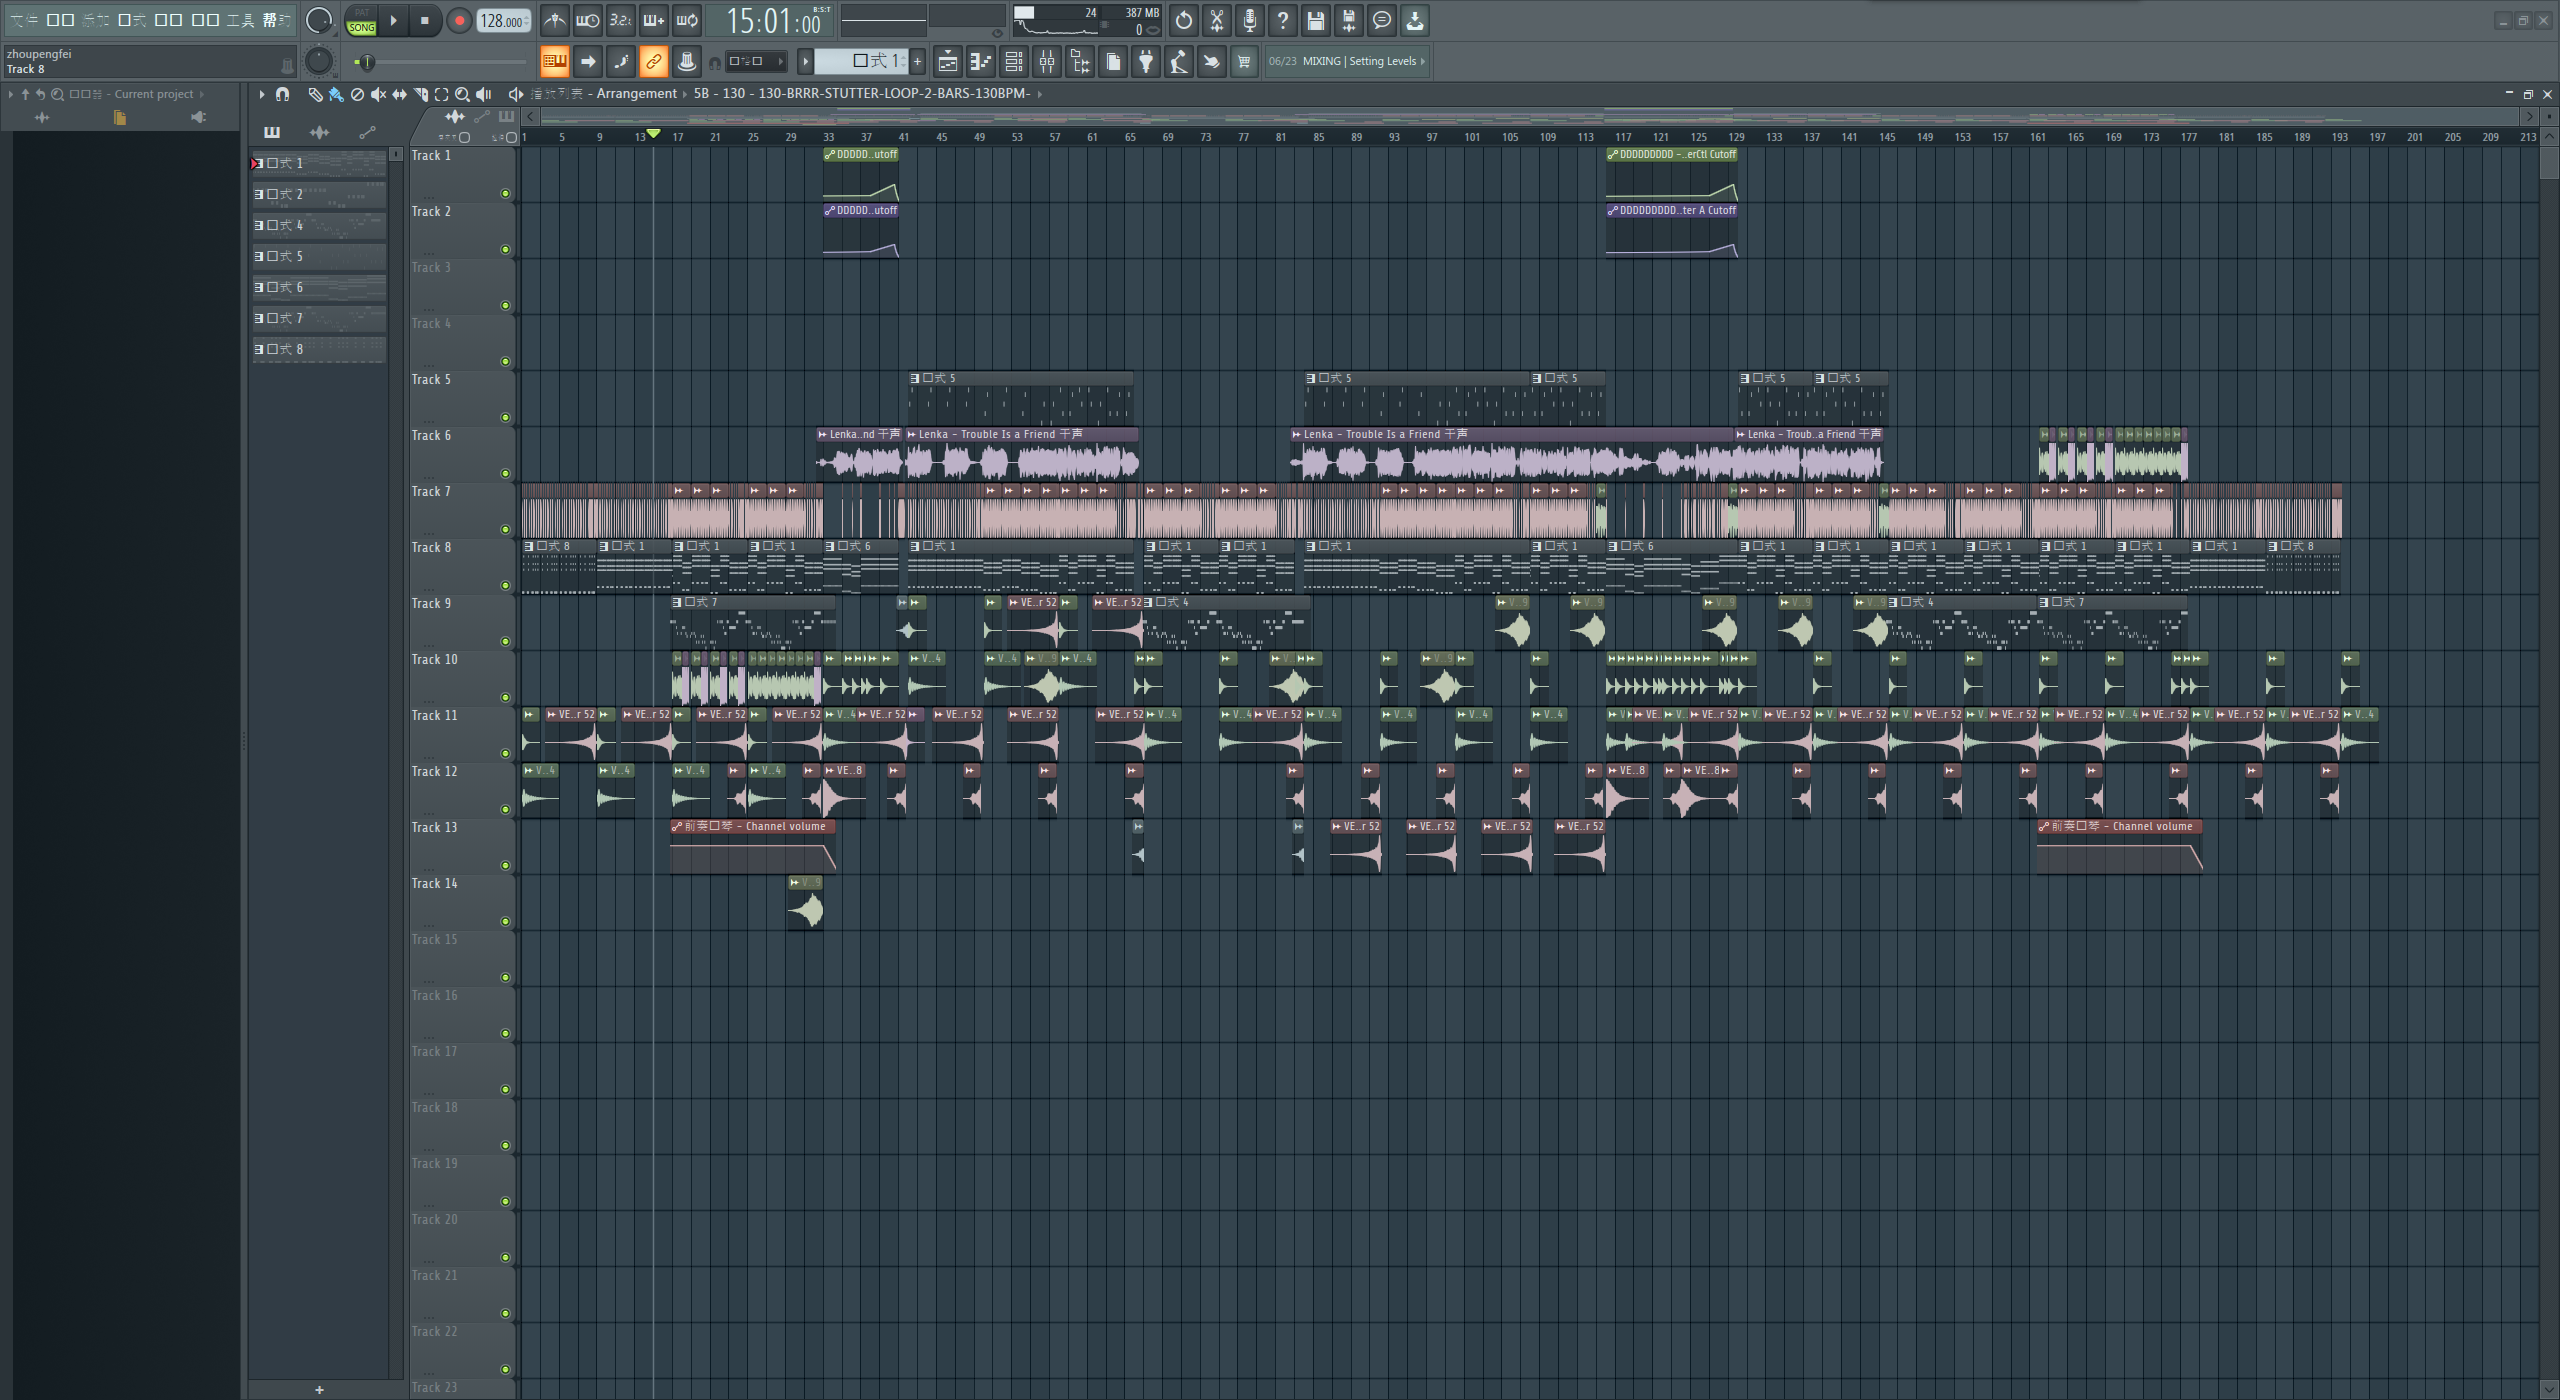Toggle the metronome icon
The image size is (2560, 1400).
(x=554, y=20)
